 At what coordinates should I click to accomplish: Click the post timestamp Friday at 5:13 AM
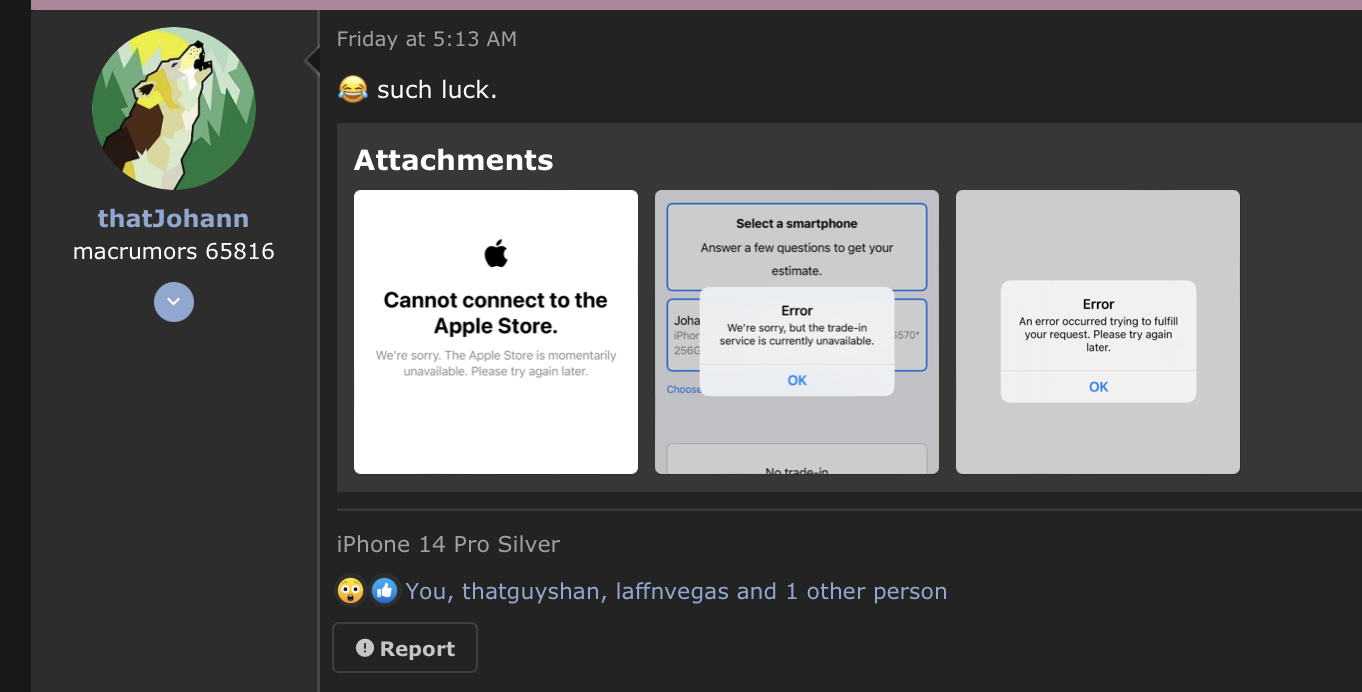[427, 39]
